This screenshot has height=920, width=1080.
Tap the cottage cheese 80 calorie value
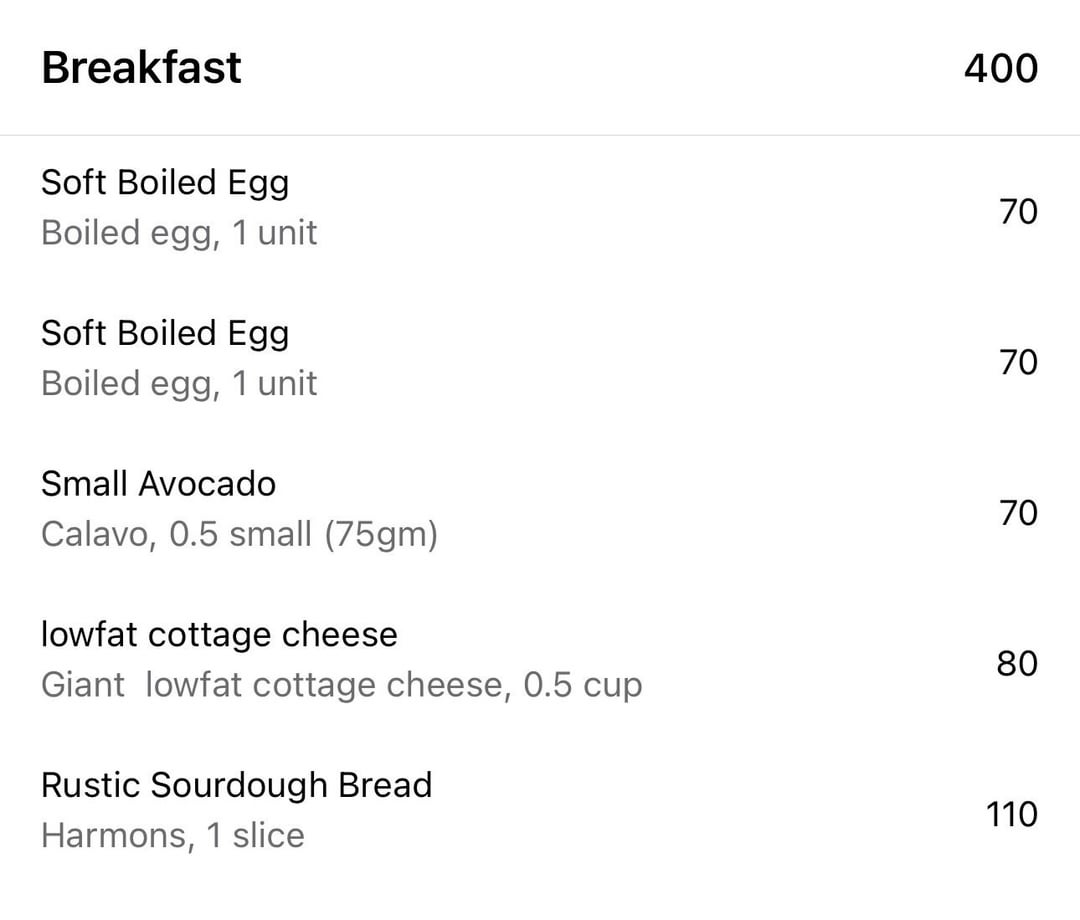click(x=1017, y=664)
